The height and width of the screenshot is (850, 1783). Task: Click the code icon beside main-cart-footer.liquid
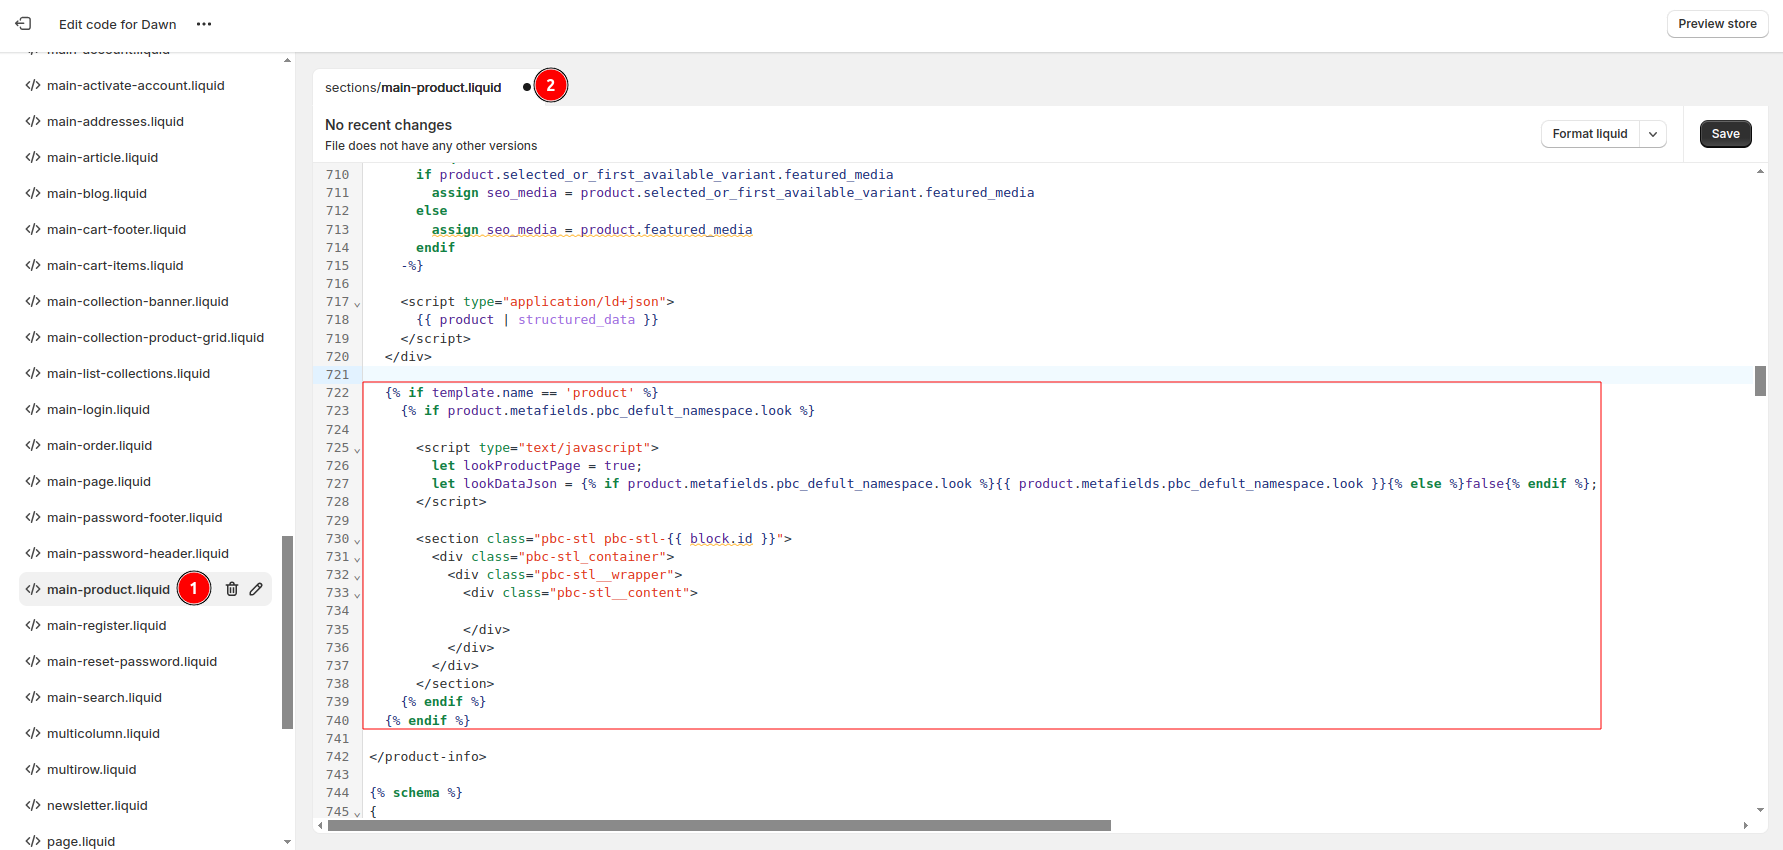coord(33,229)
